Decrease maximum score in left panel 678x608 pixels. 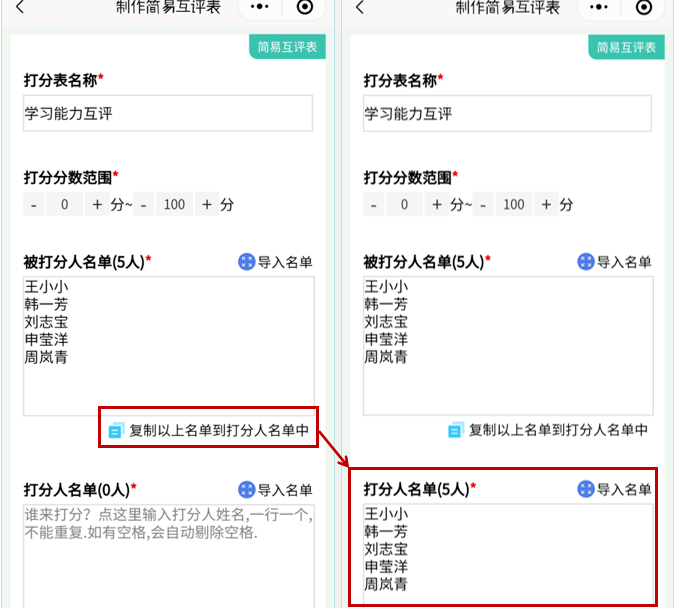(x=144, y=204)
